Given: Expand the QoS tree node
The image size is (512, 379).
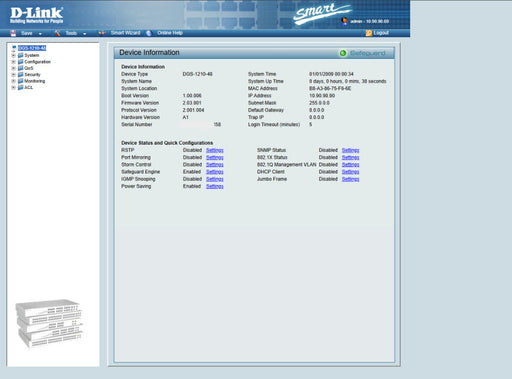Looking at the screenshot, I should pyautogui.click(x=14, y=68).
